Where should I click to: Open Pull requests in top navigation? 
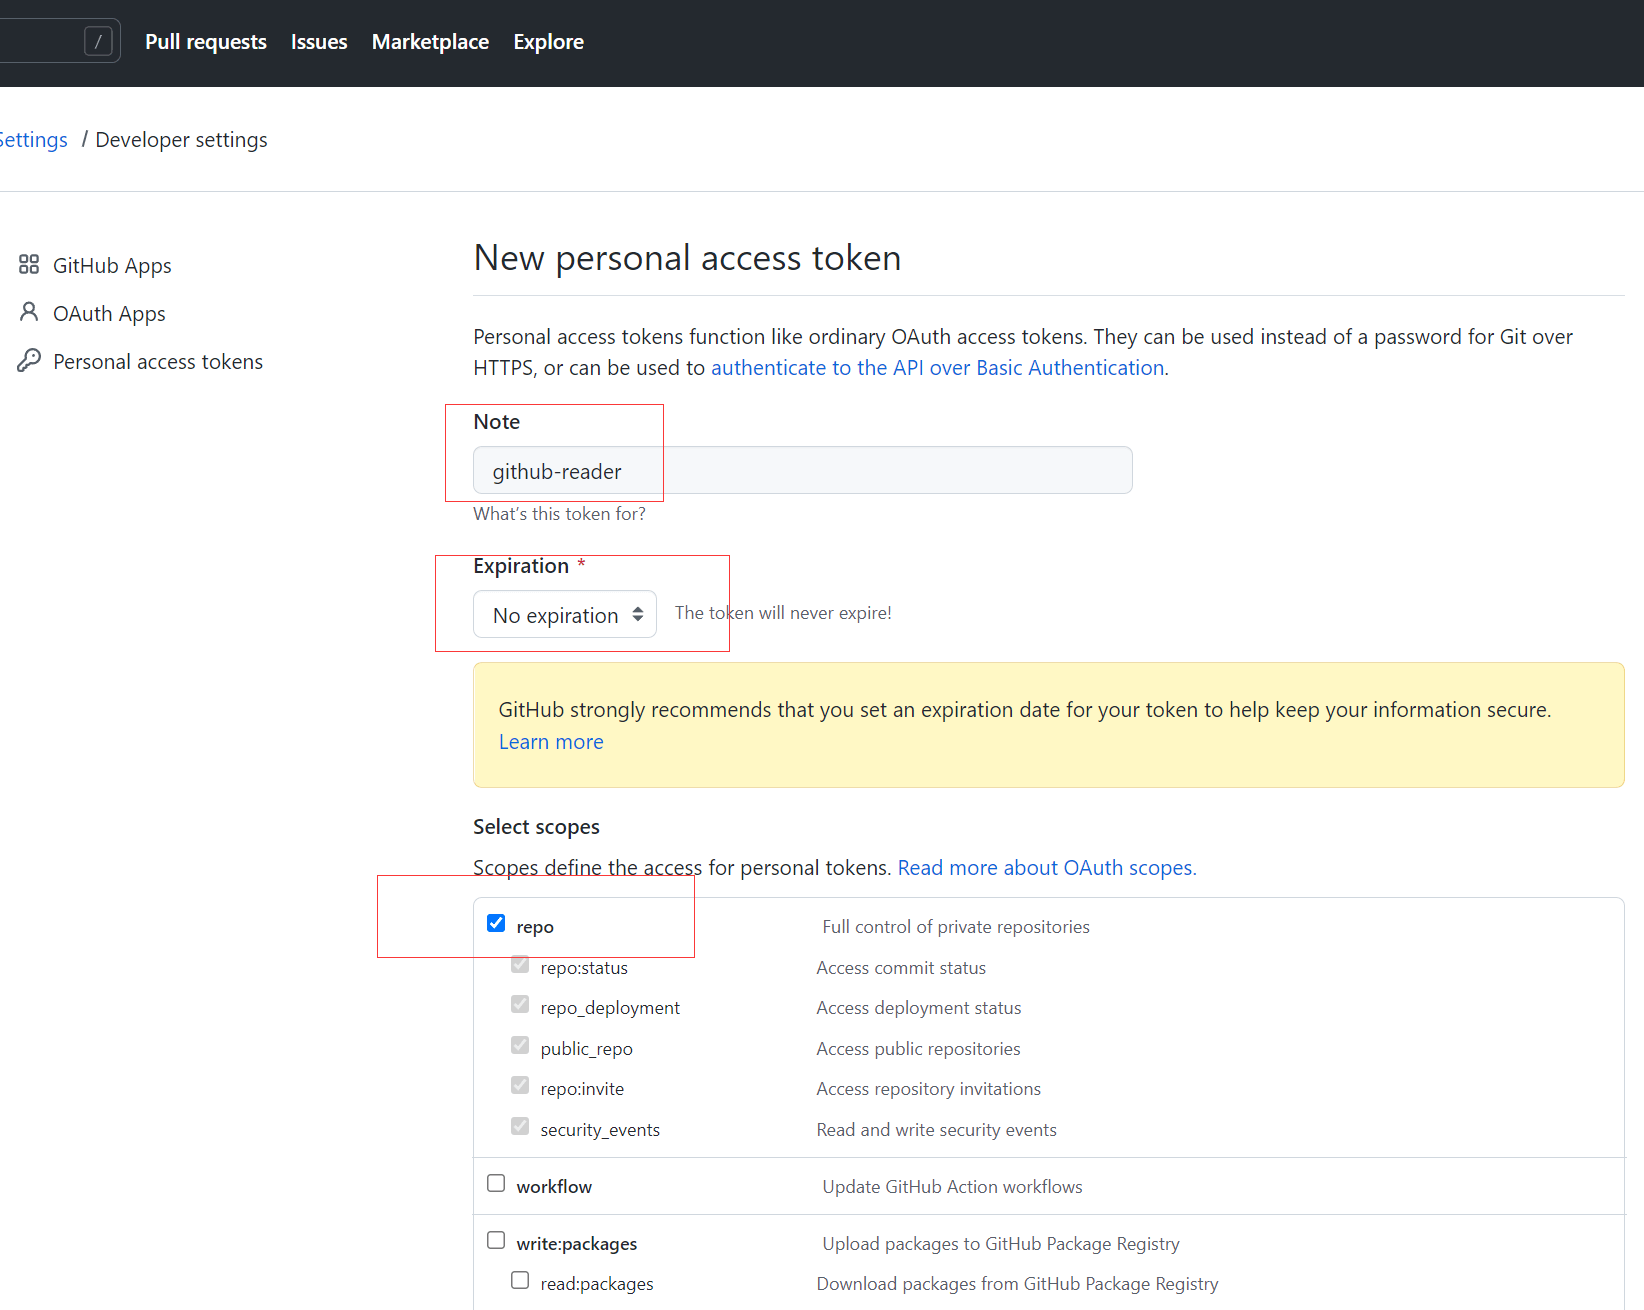click(206, 42)
